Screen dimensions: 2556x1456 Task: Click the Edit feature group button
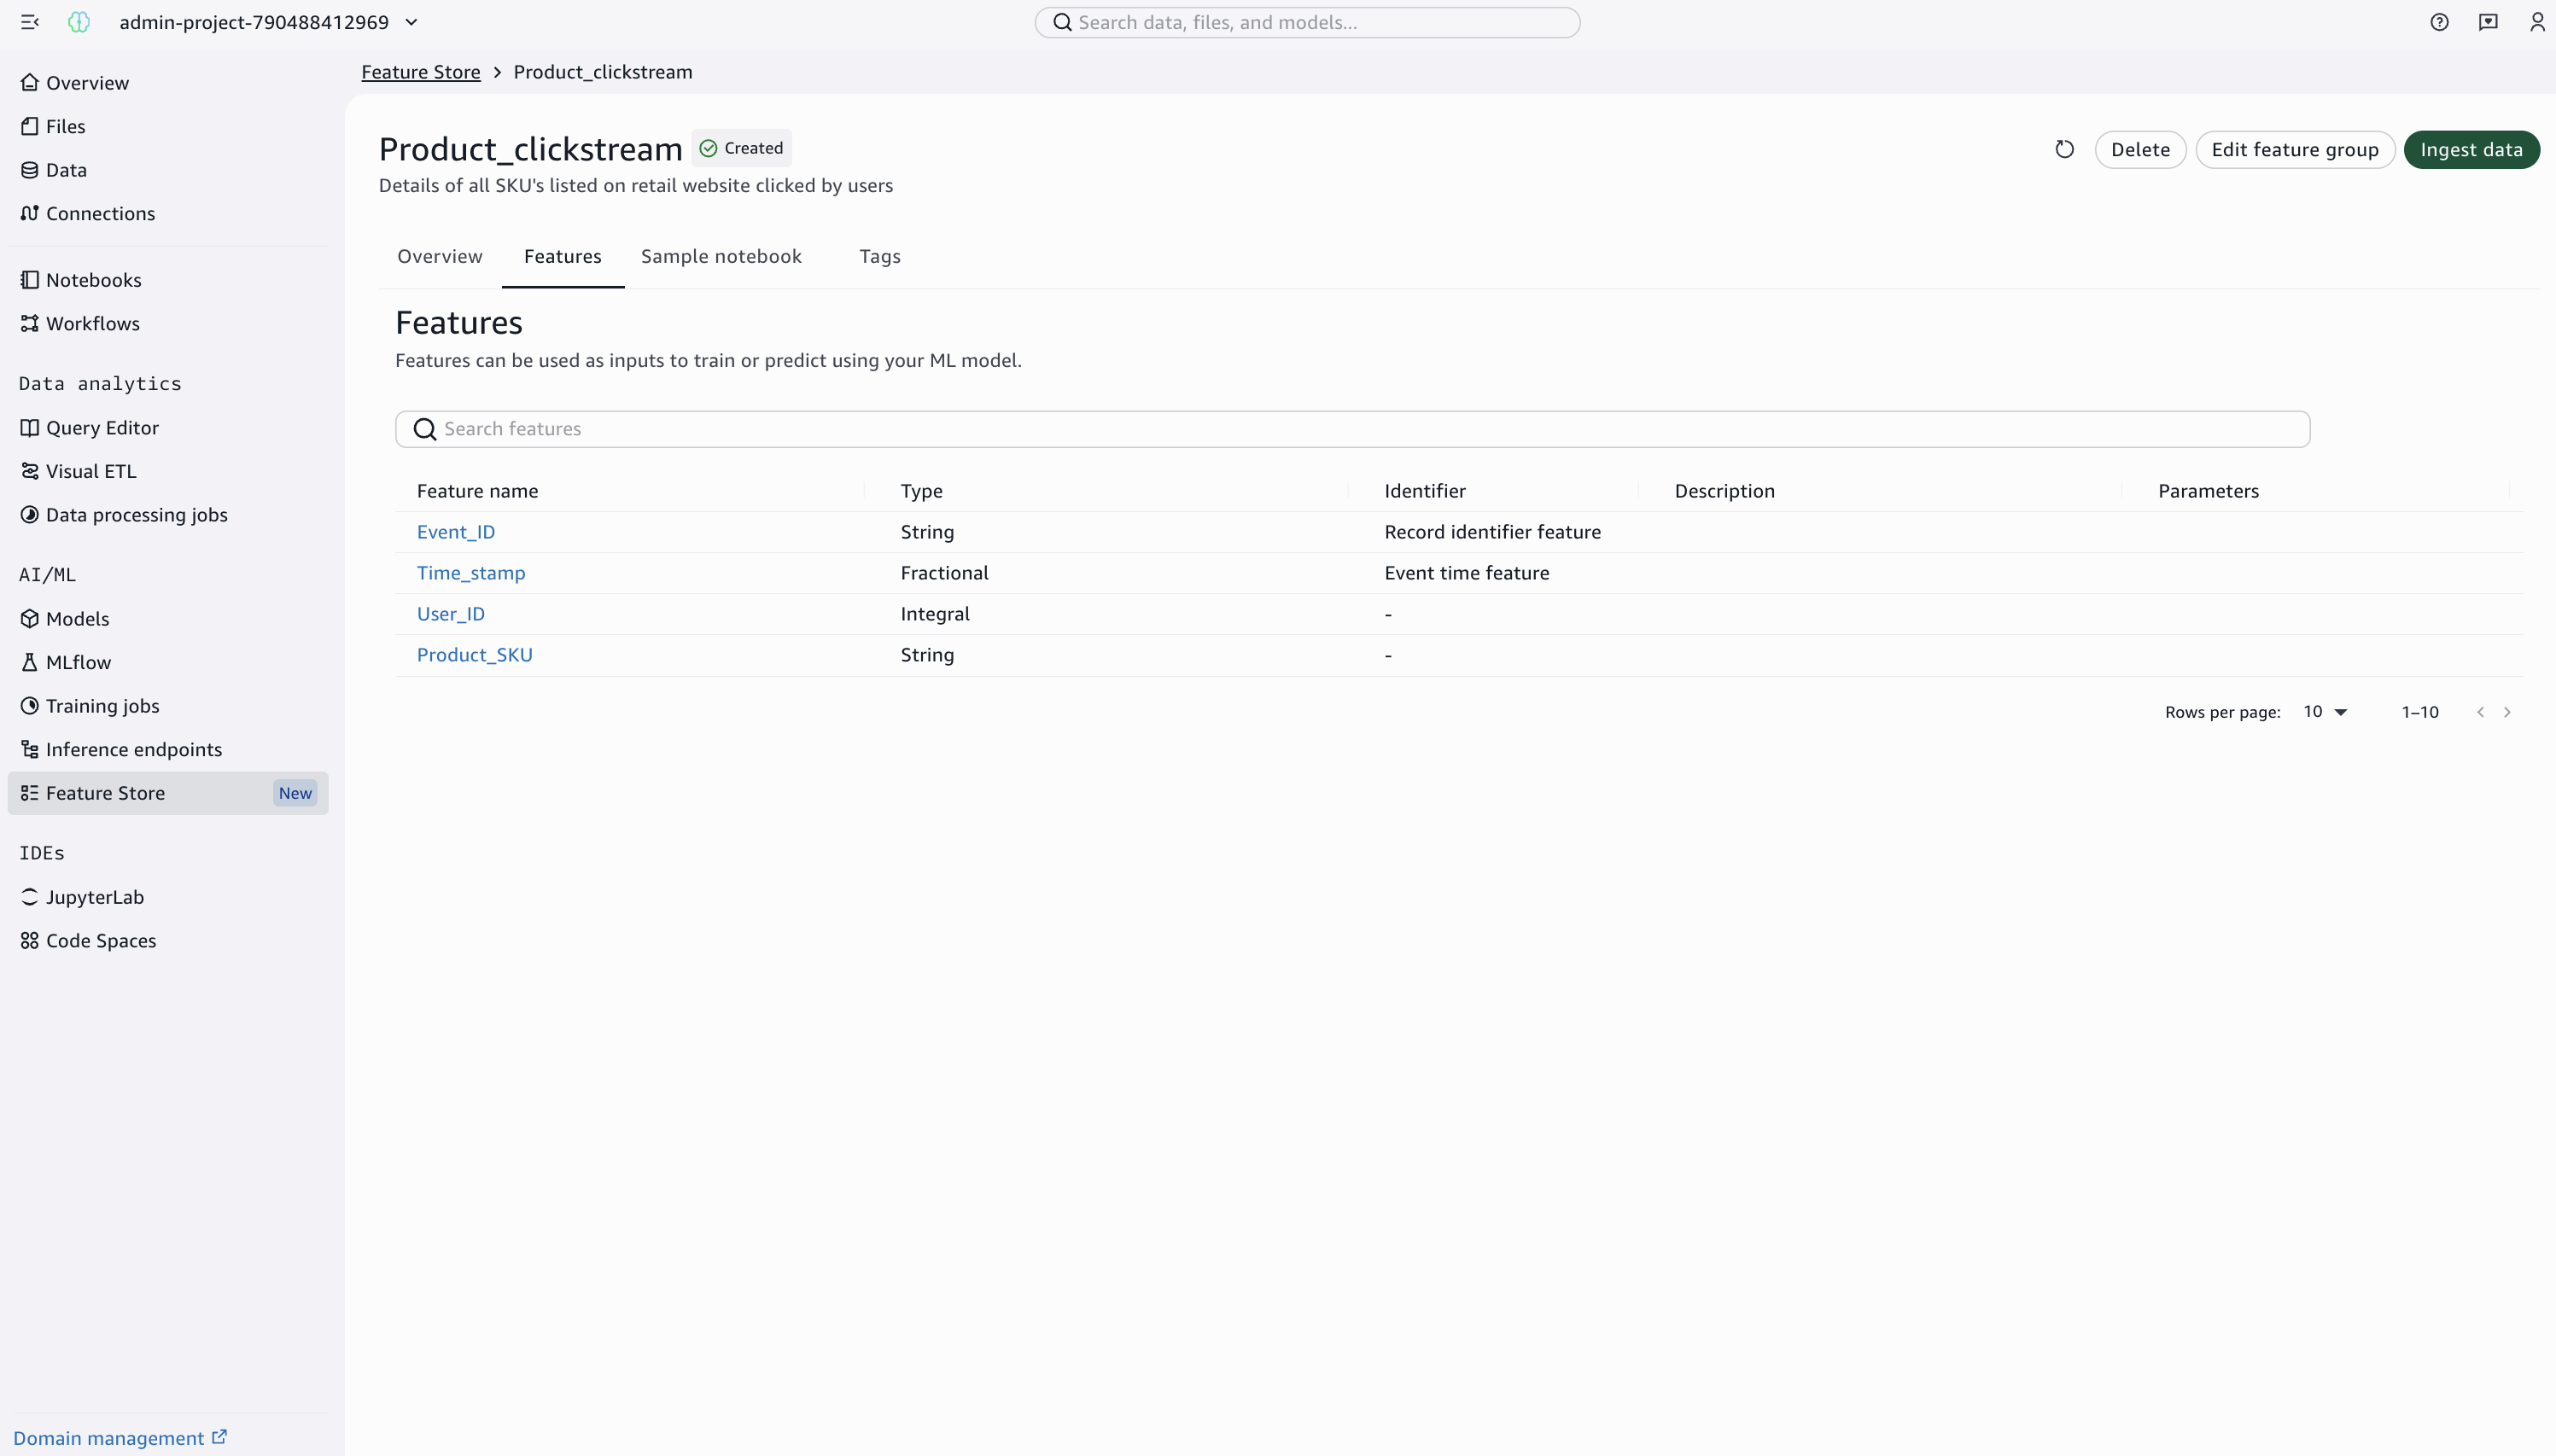[2294, 150]
